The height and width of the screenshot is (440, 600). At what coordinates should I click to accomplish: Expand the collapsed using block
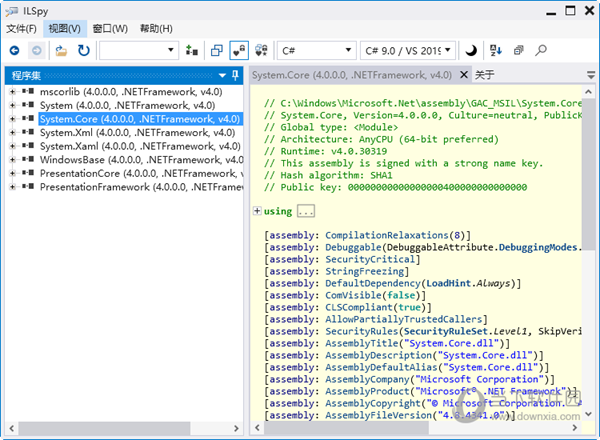click(x=257, y=211)
